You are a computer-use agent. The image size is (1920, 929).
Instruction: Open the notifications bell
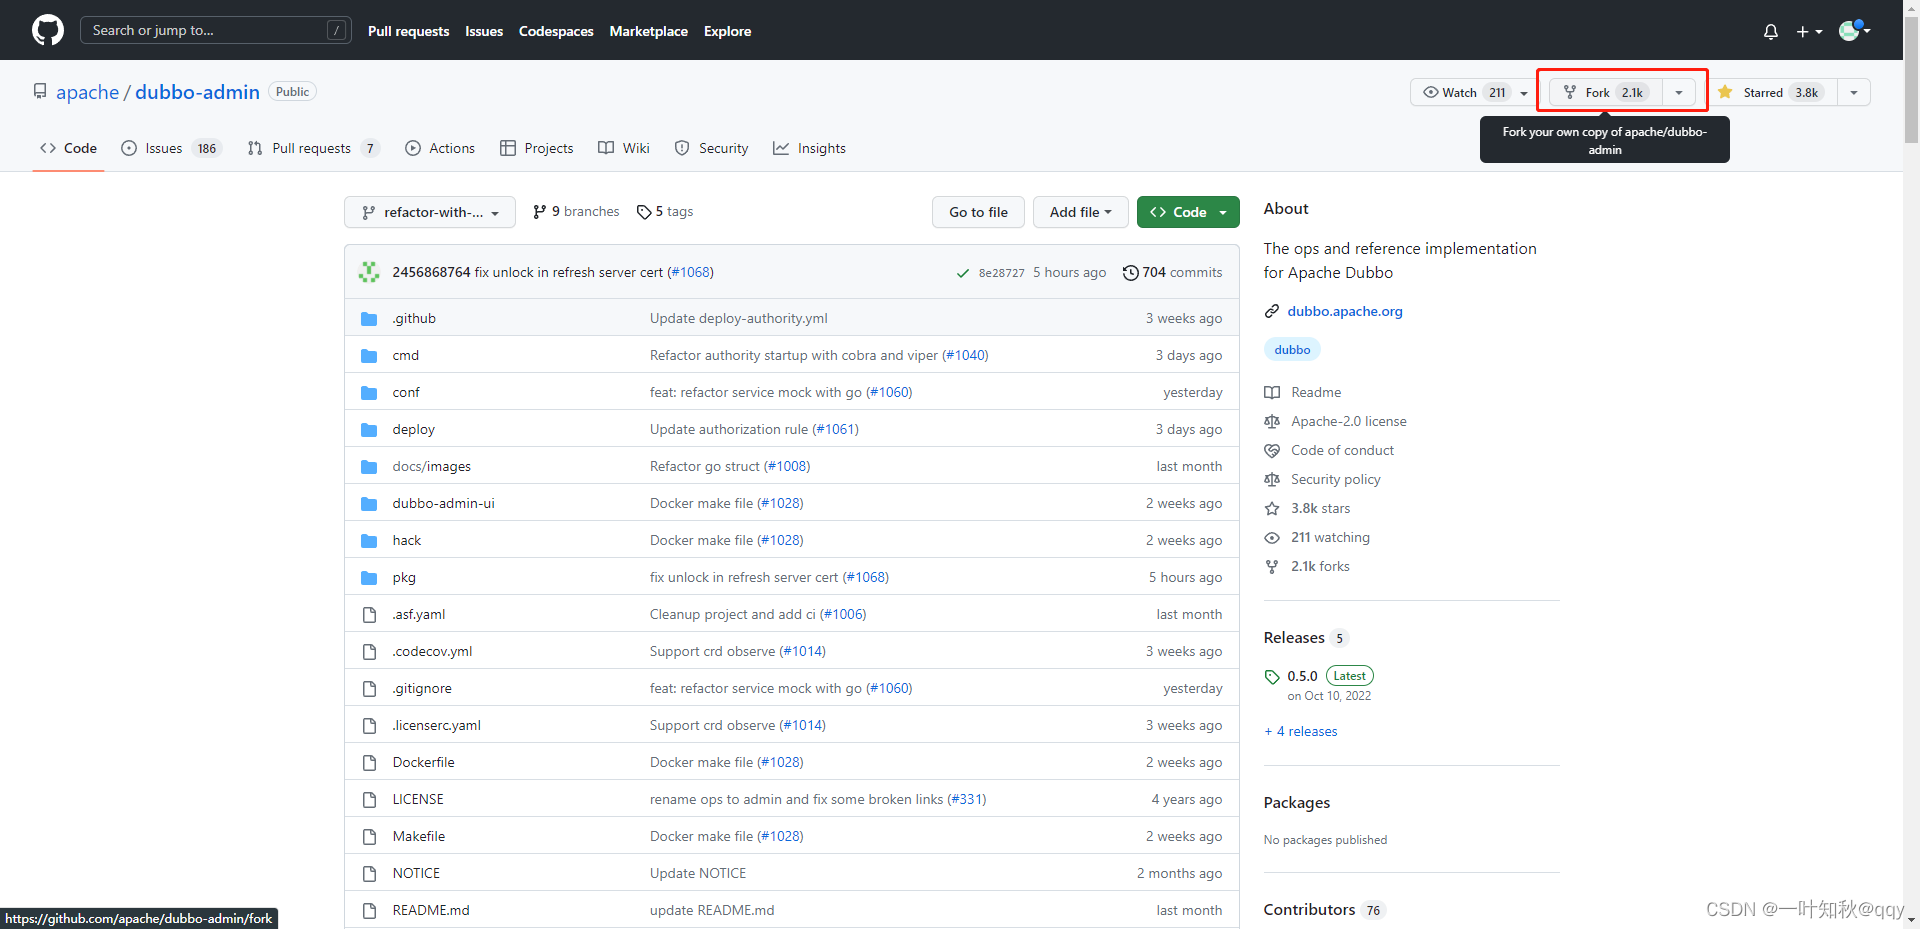pyautogui.click(x=1771, y=32)
